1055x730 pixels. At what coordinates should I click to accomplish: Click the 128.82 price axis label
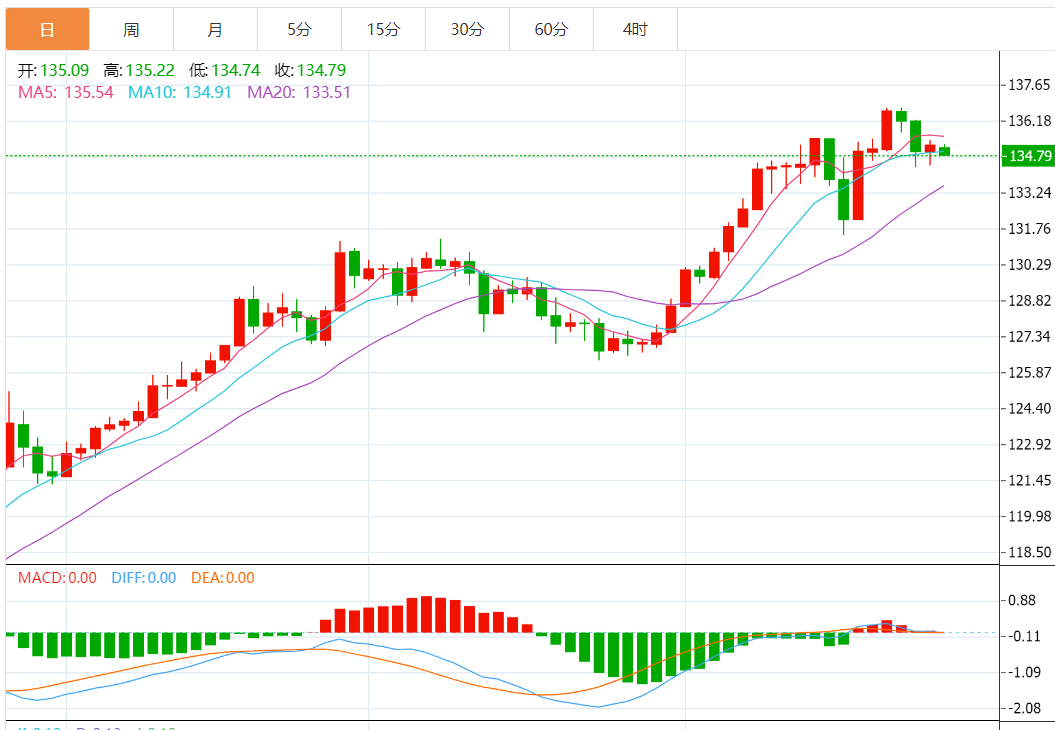click(1029, 301)
